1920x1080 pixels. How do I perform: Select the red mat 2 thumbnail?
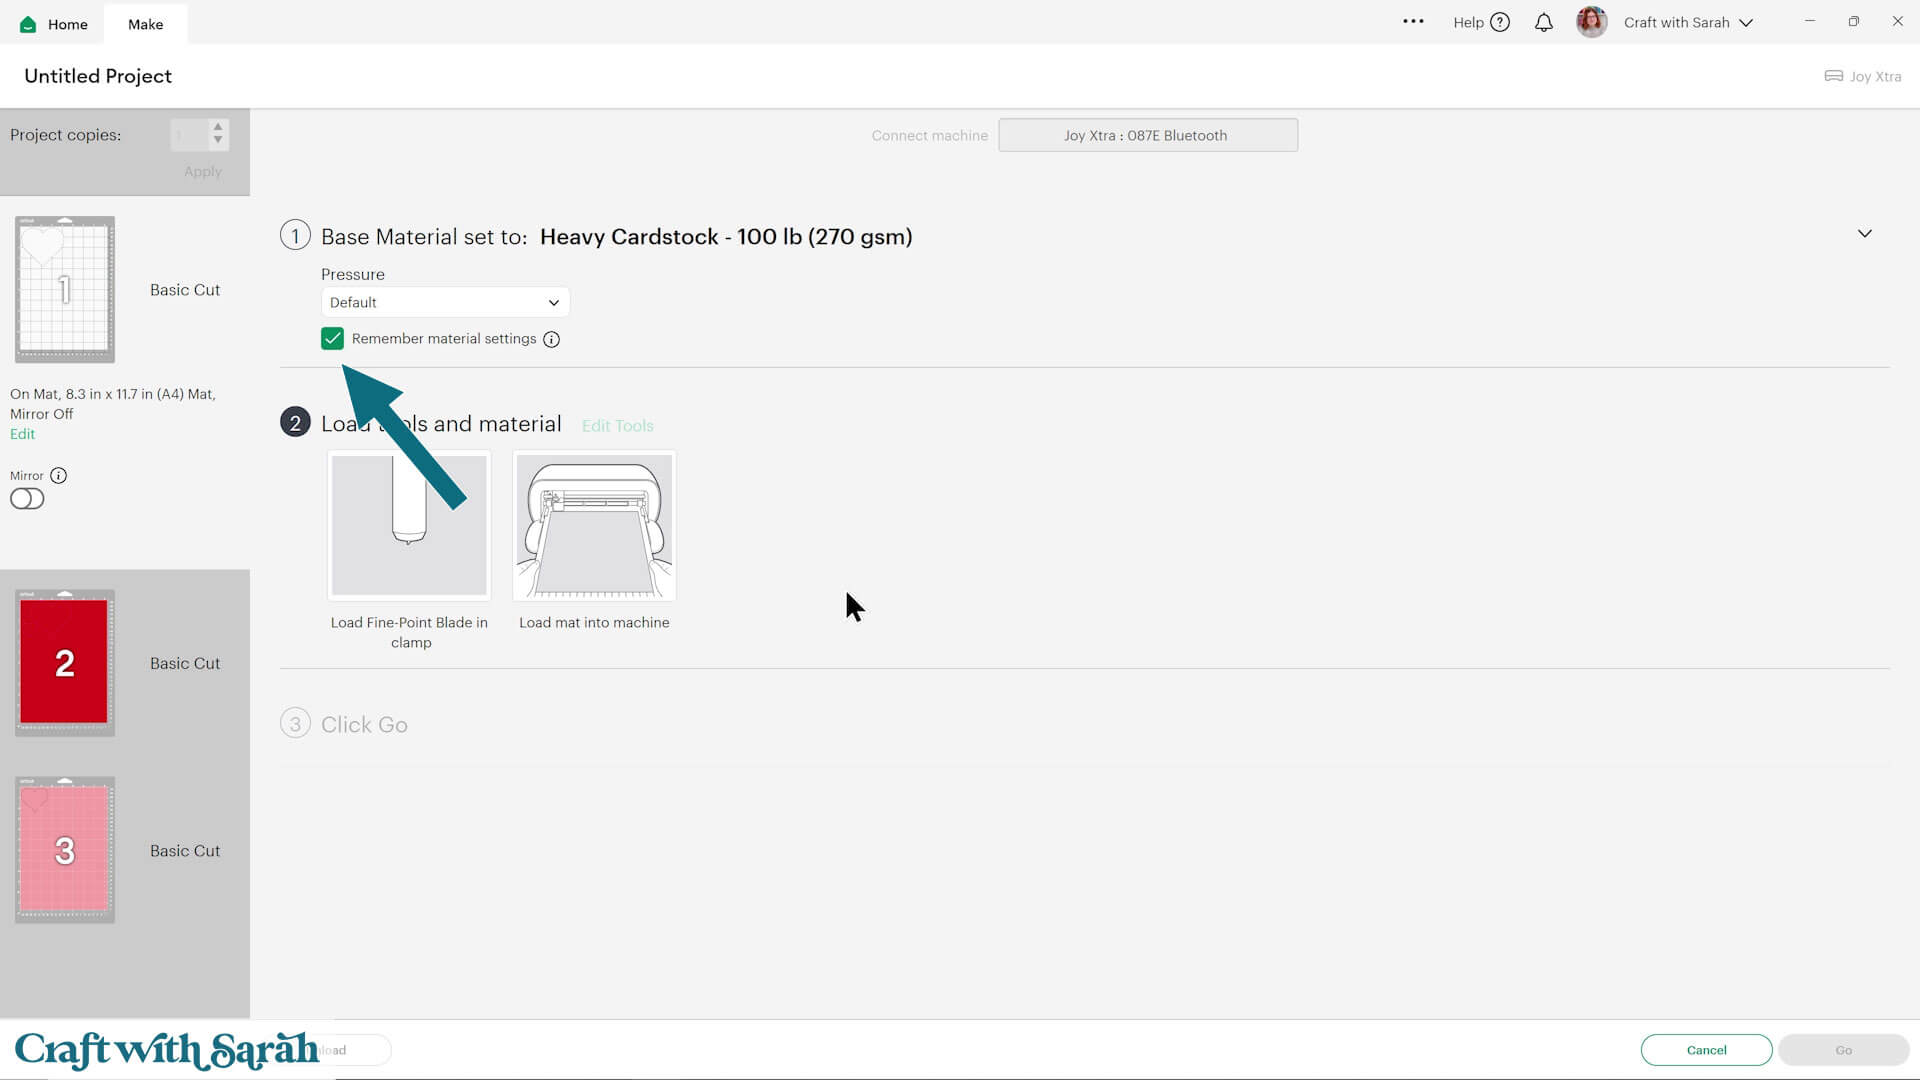tap(65, 663)
